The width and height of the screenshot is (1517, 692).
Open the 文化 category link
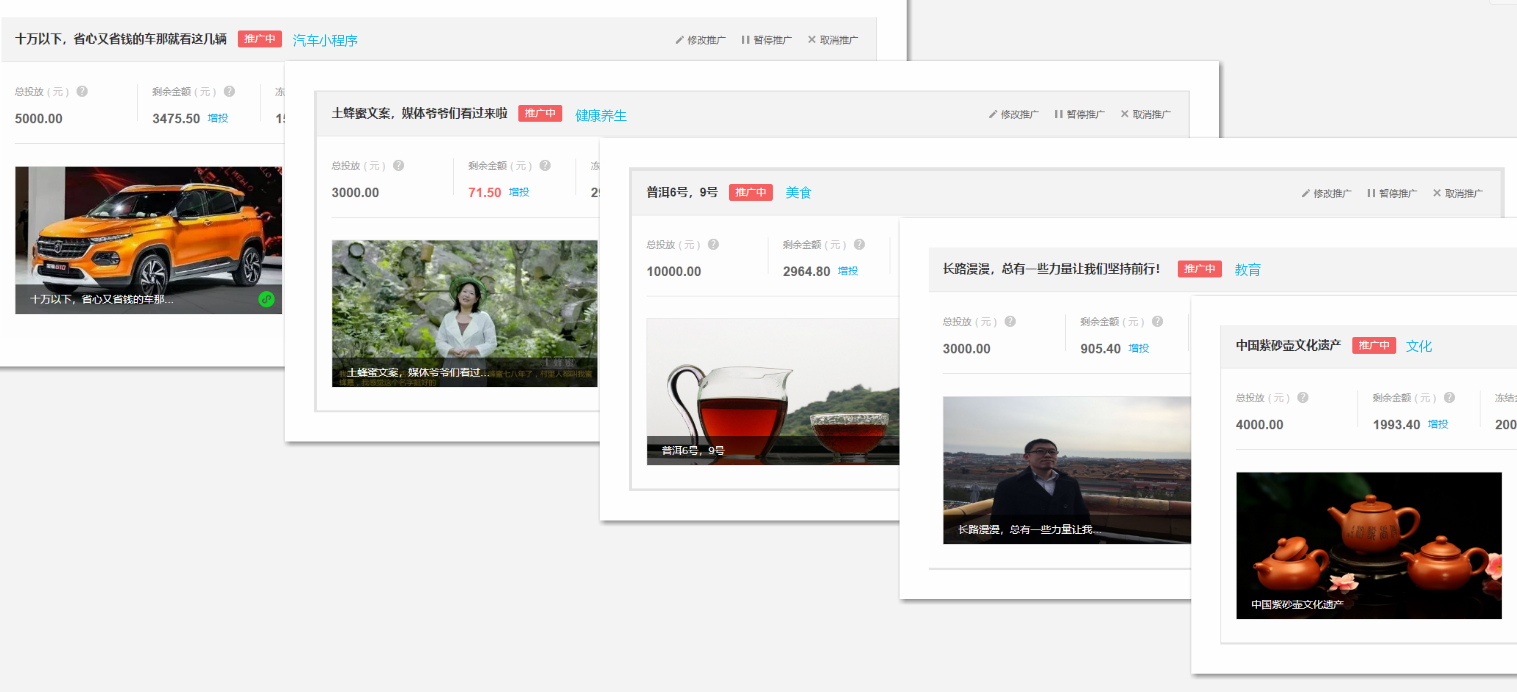tap(1419, 346)
